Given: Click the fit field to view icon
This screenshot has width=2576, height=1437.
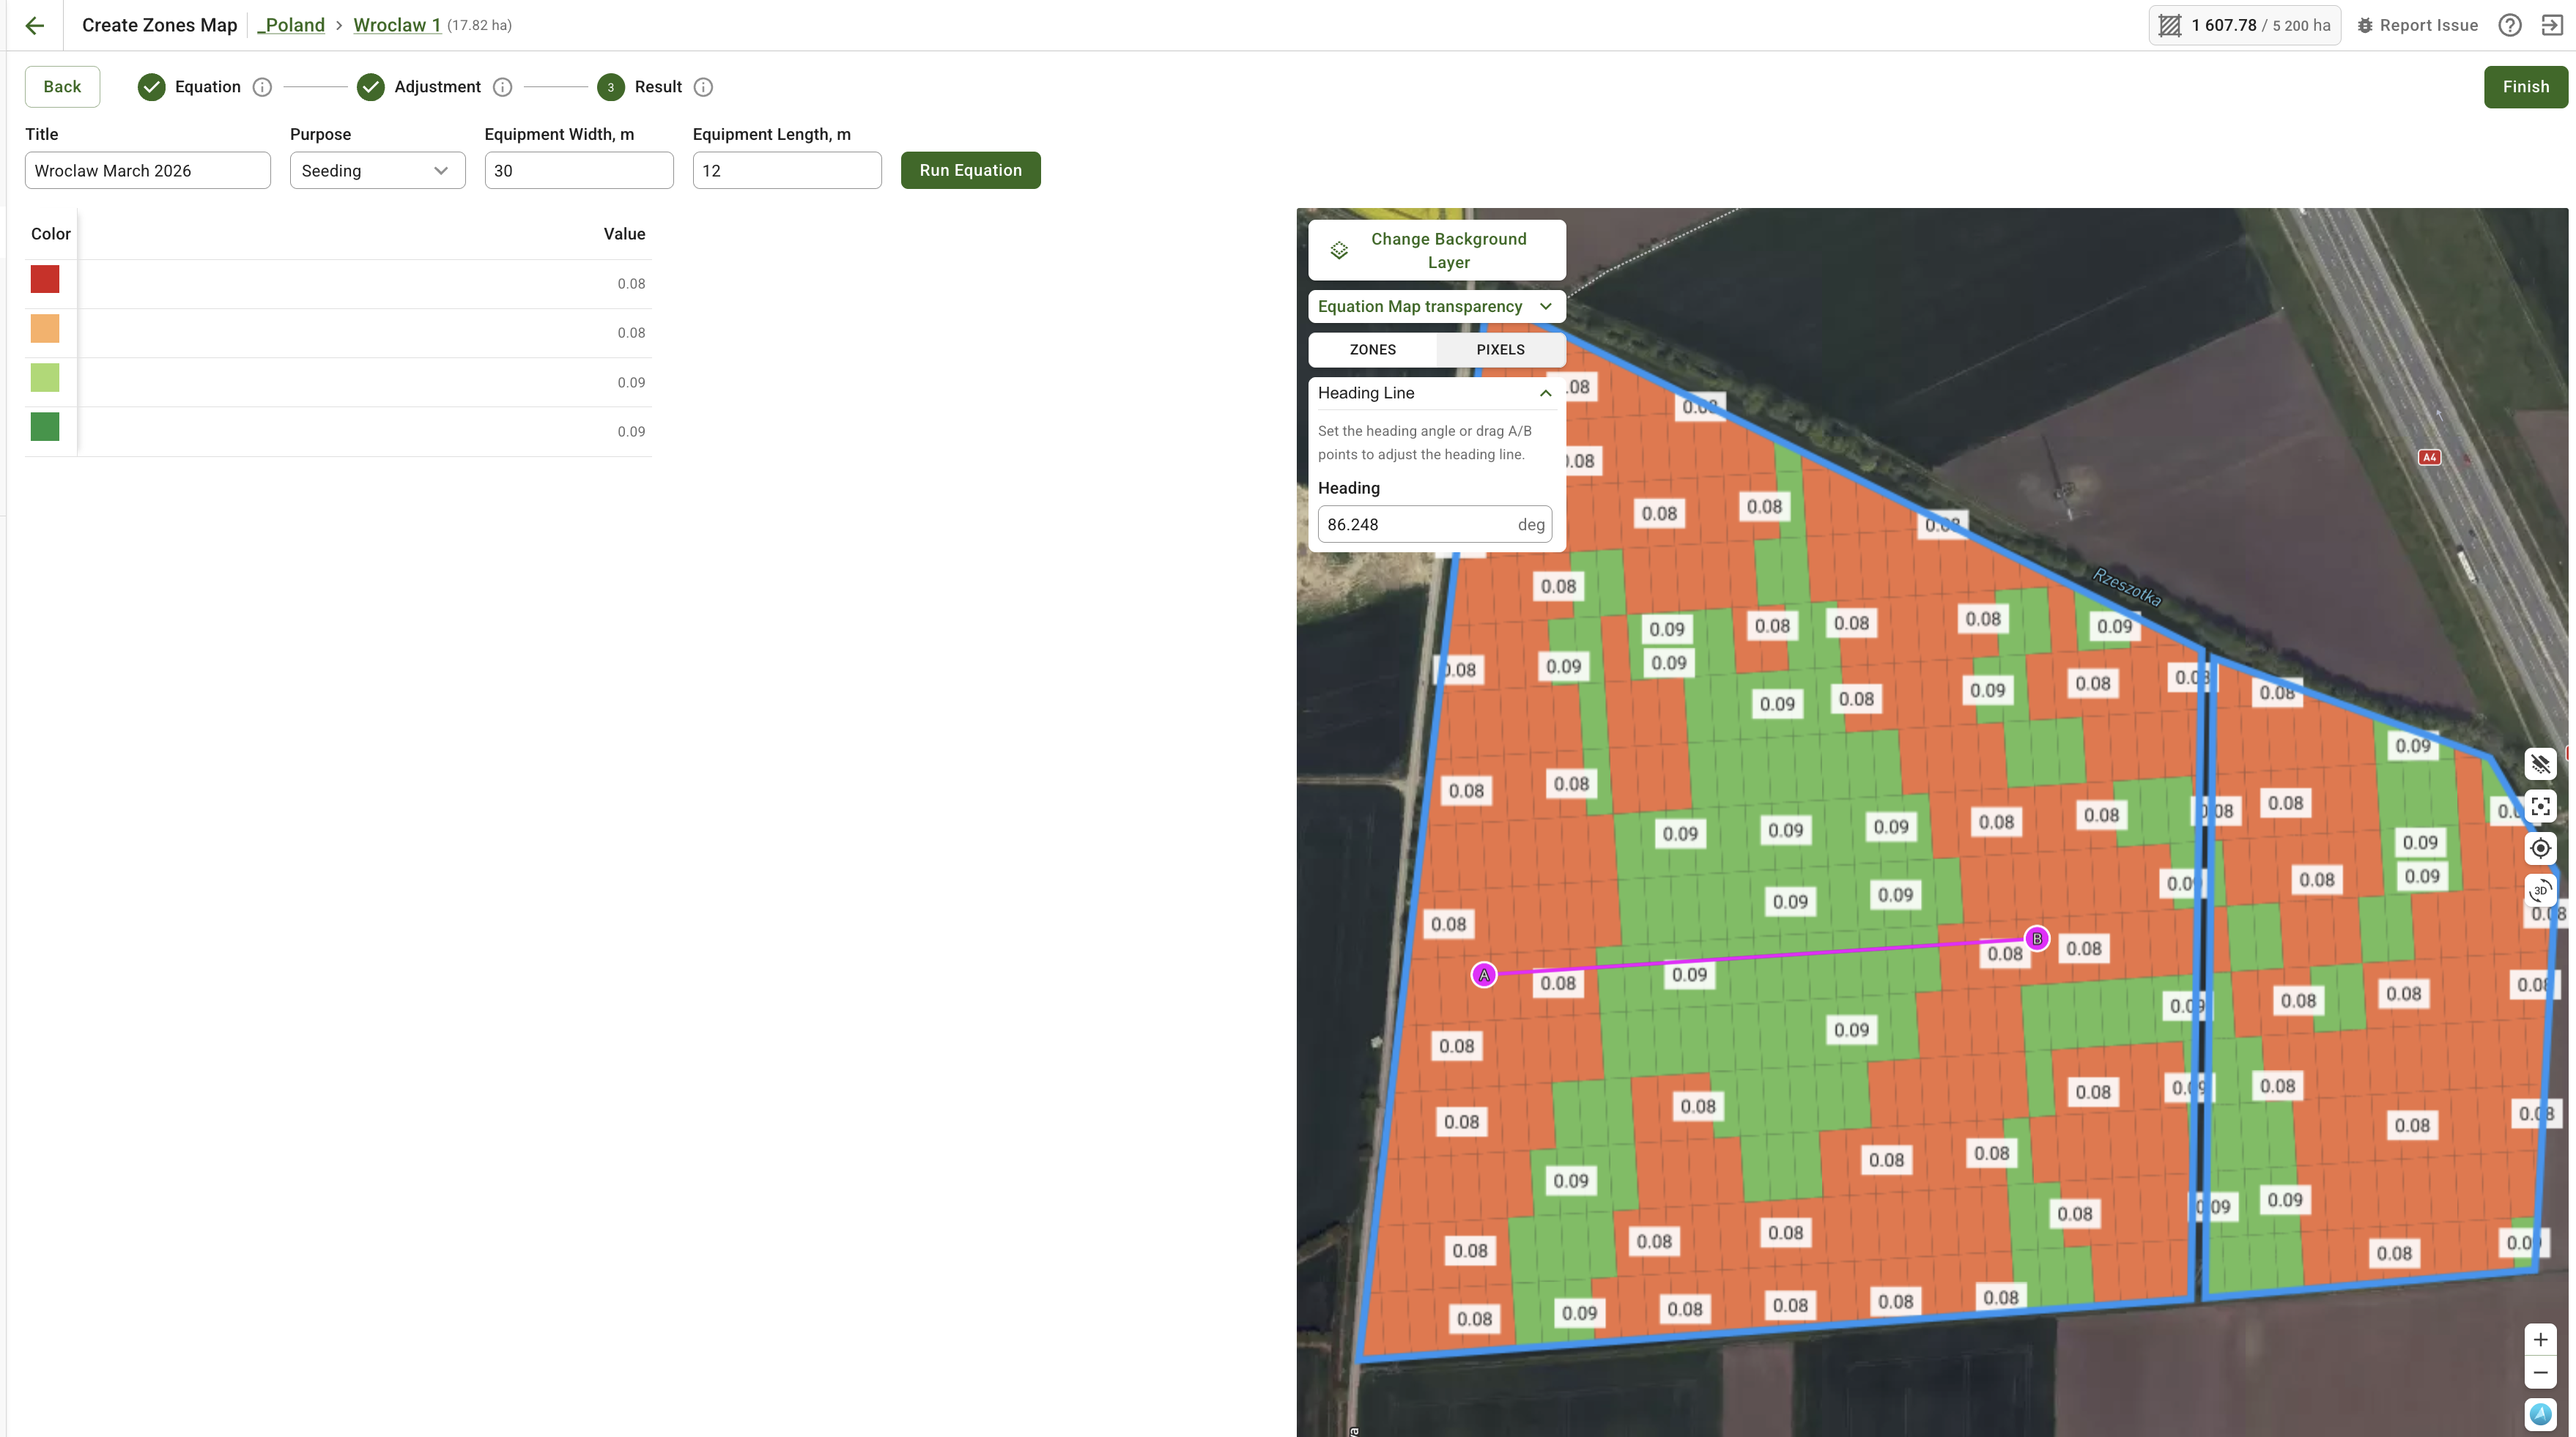Looking at the screenshot, I should [x=2540, y=806].
